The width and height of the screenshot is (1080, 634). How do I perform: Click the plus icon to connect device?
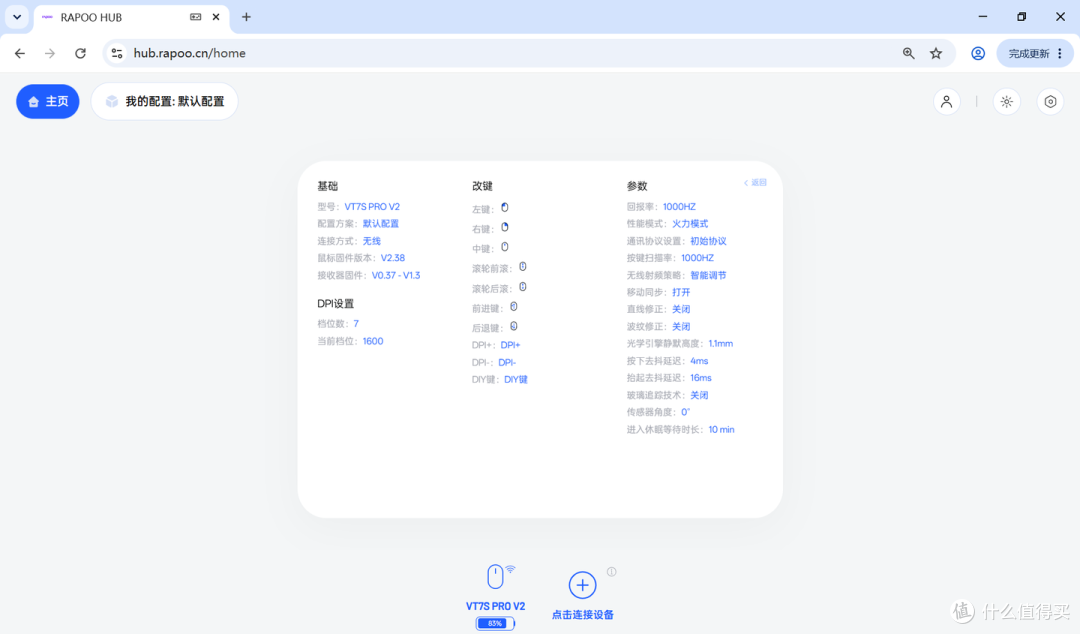pos(582,585)
